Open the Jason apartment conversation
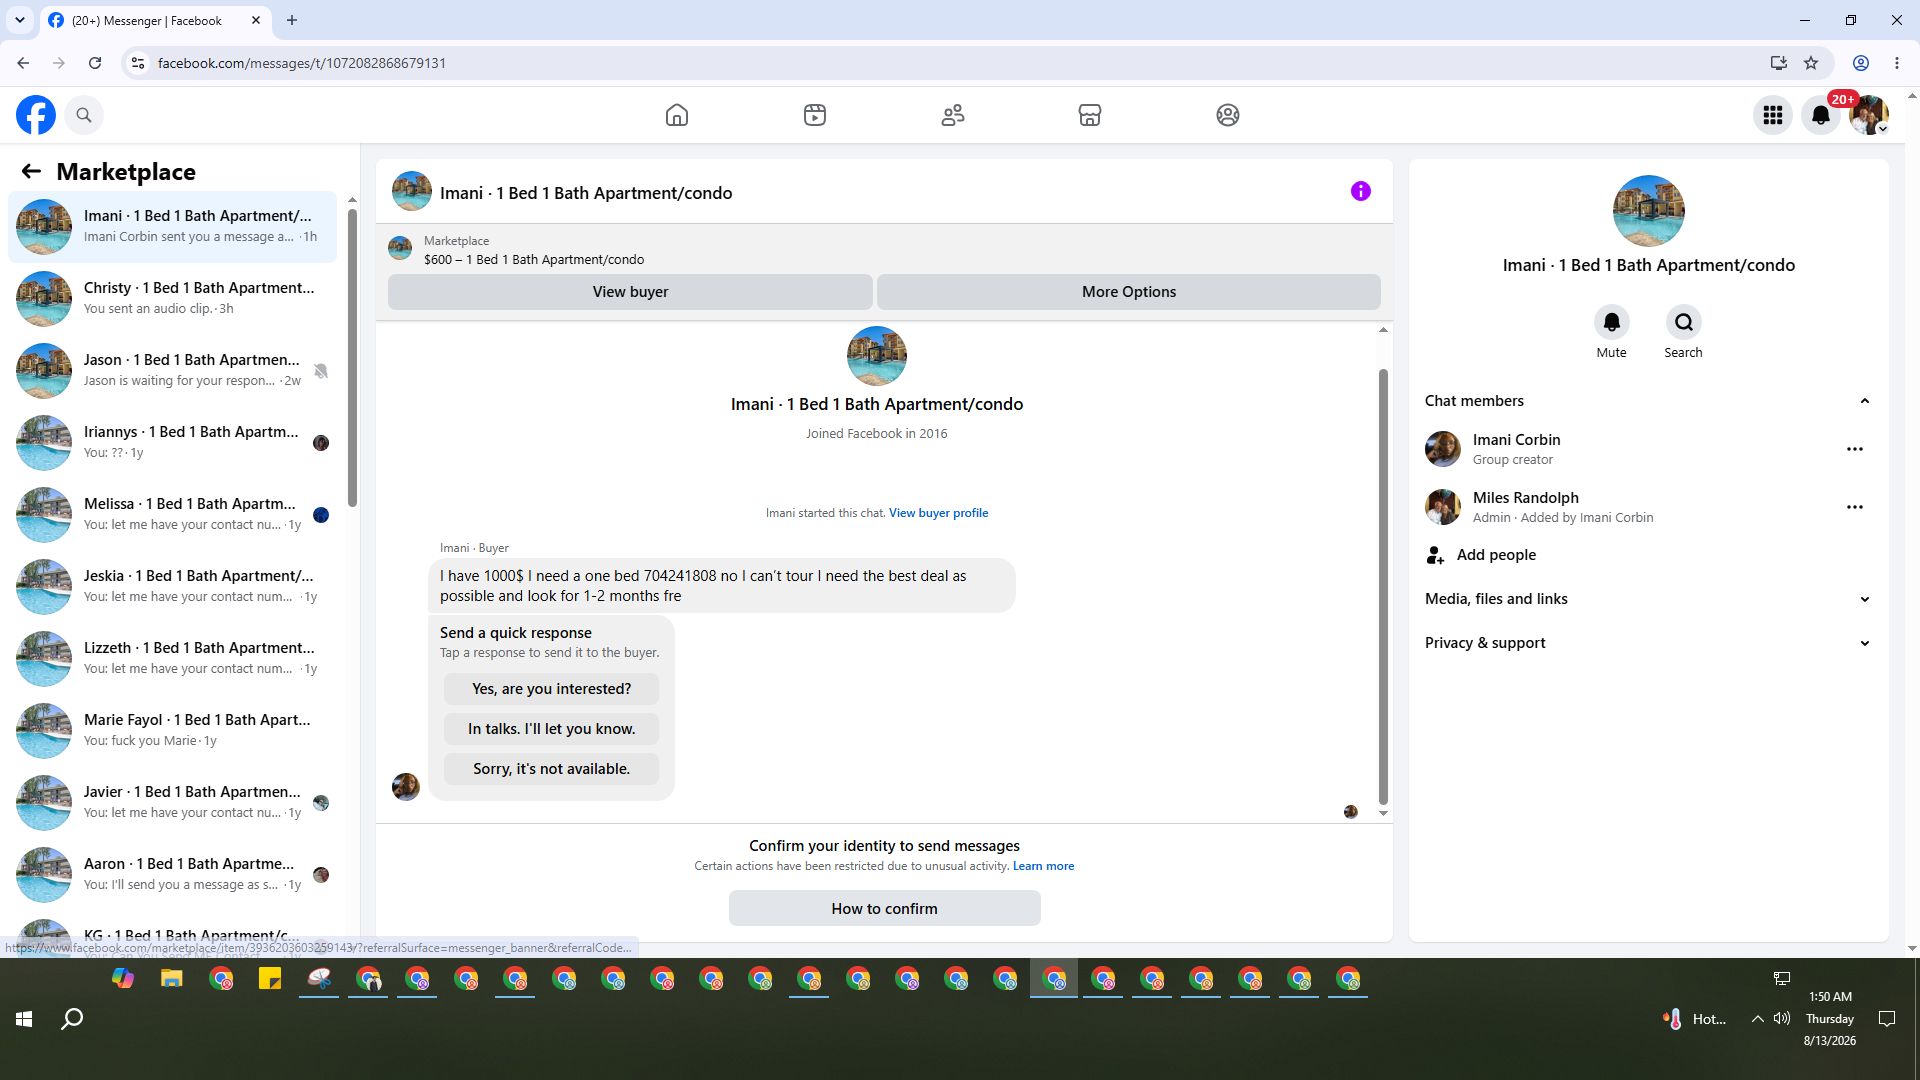The image size is (1920, 1080). [173, 371]
